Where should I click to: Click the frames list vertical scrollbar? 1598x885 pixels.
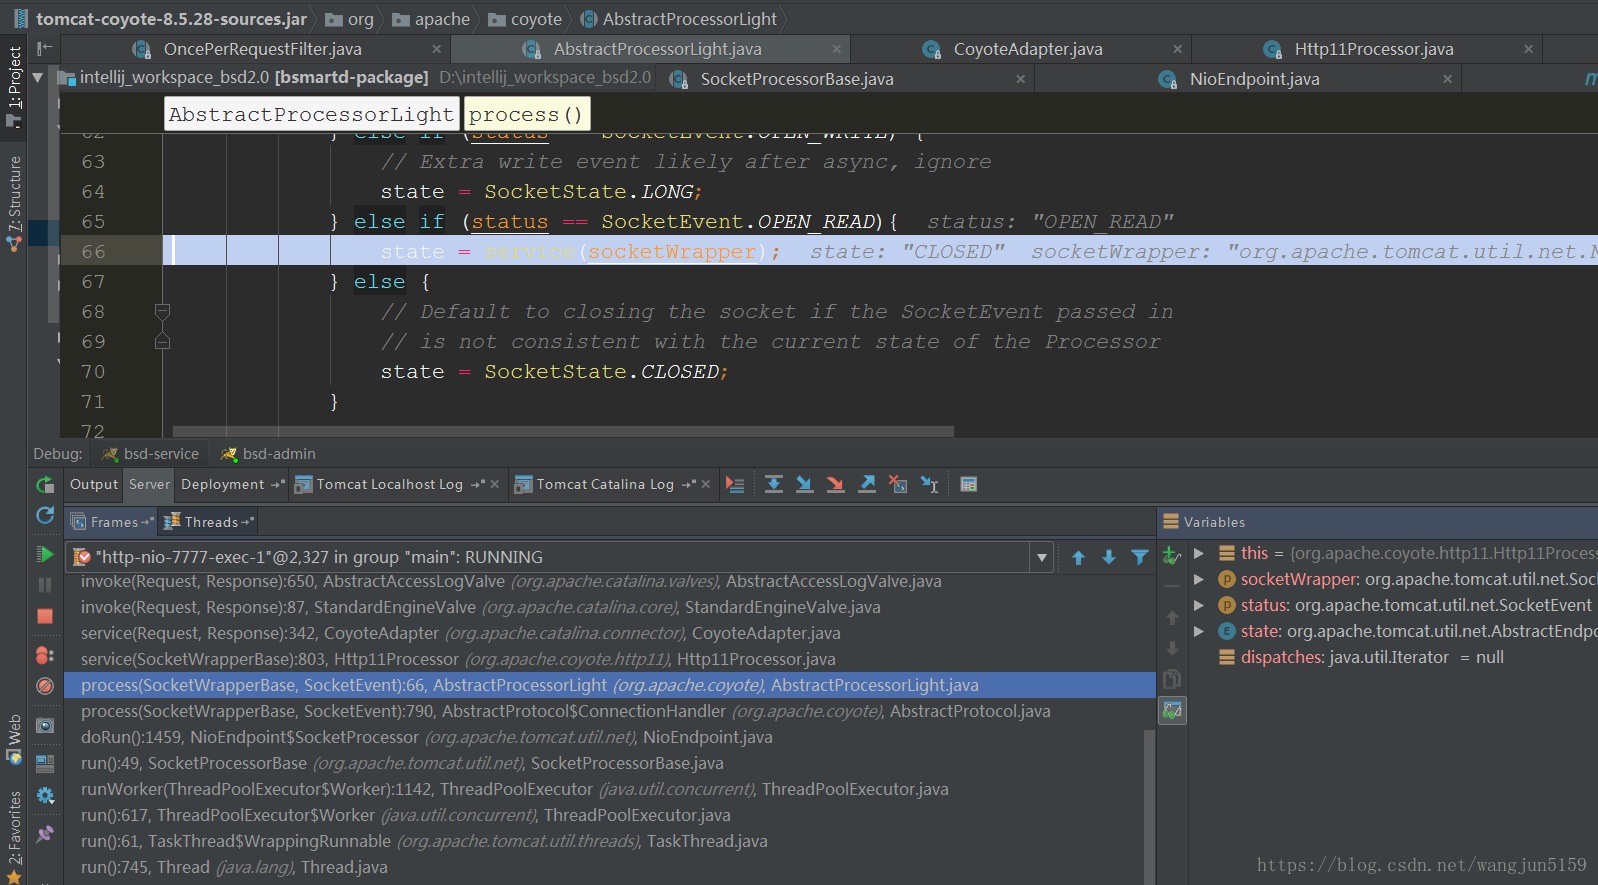[1149, 805]
